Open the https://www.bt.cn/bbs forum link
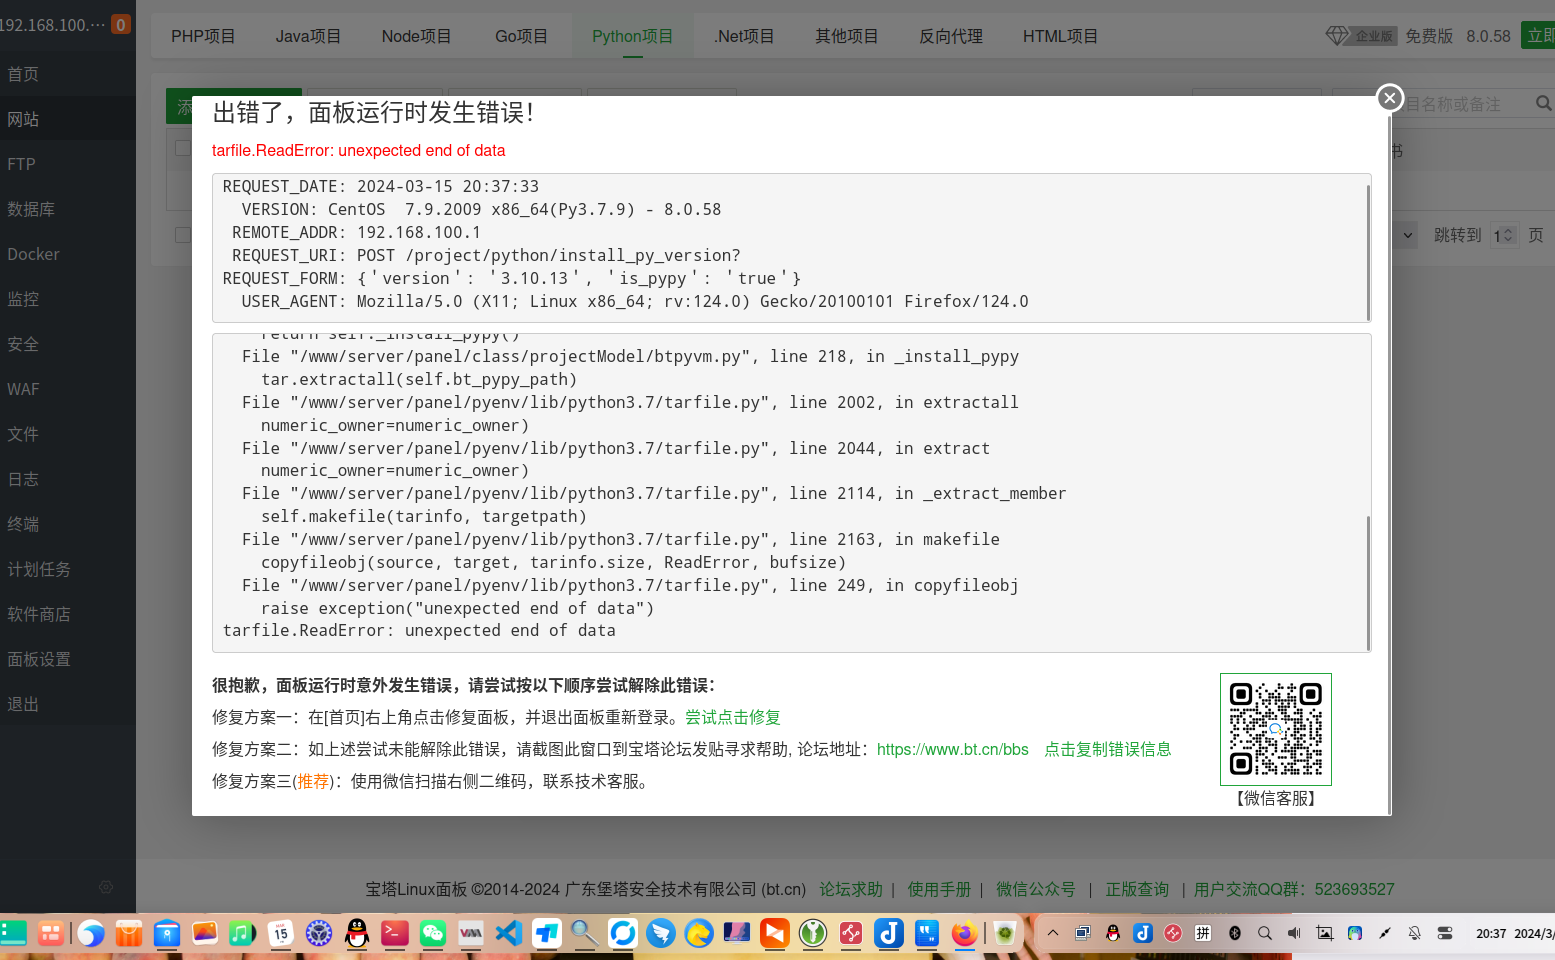This screenshot has height=960, width=1555. tap(952, 749)
